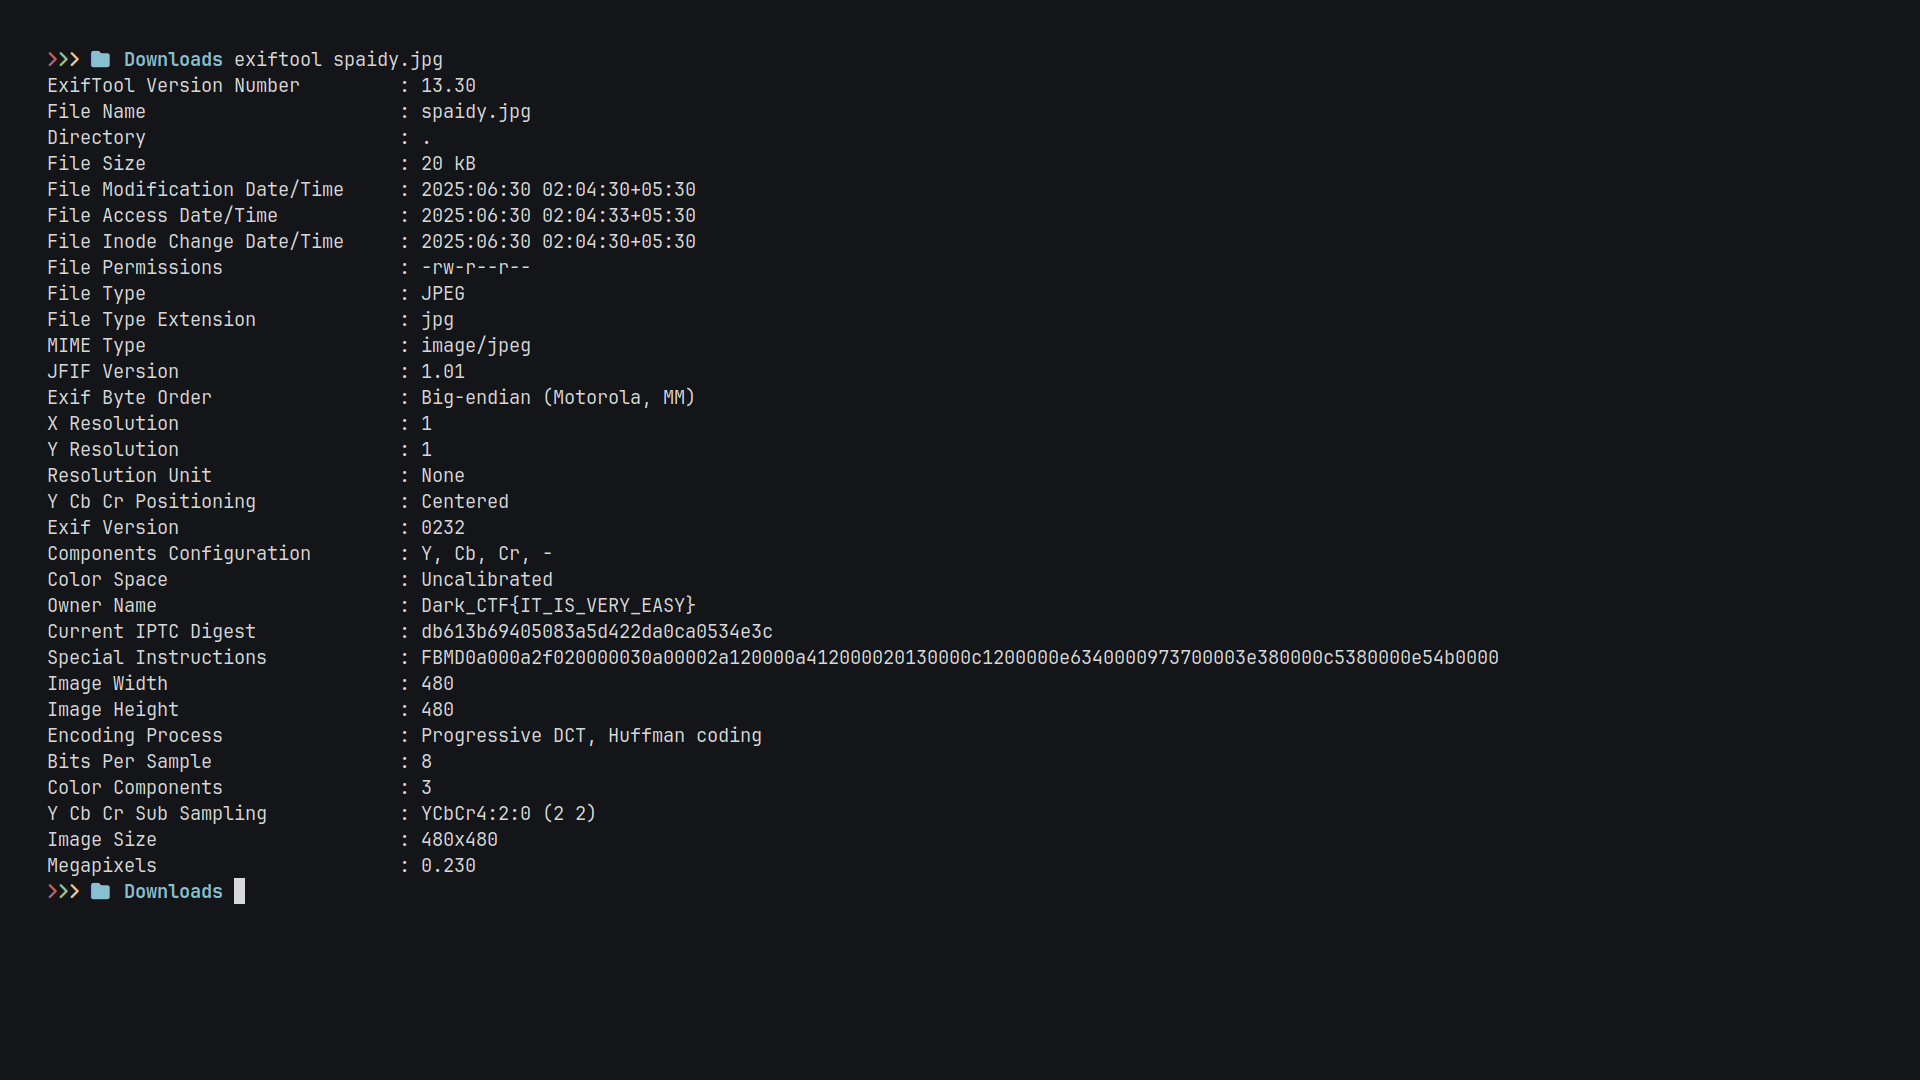Viewport: 1920px width, 1080px height.
Task: Click the File Name value spaidy.jpg
Action: [475, 112]
